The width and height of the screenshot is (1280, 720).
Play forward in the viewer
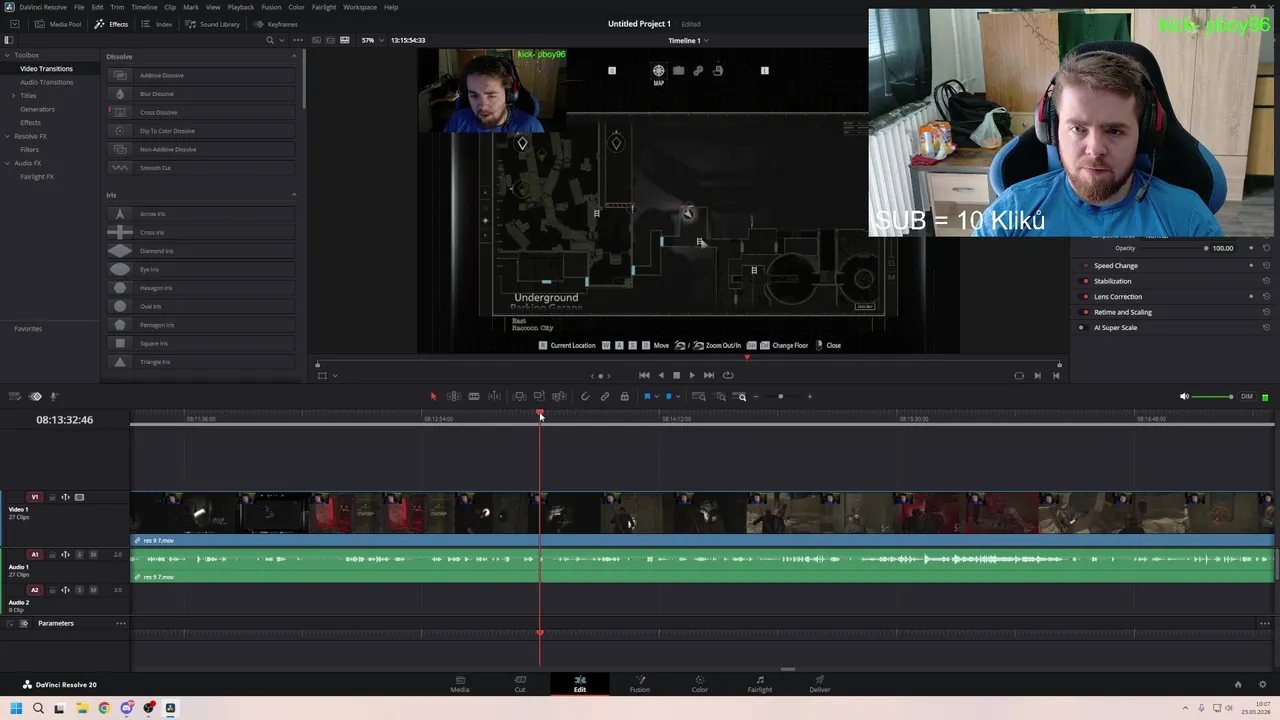[692, 376]
